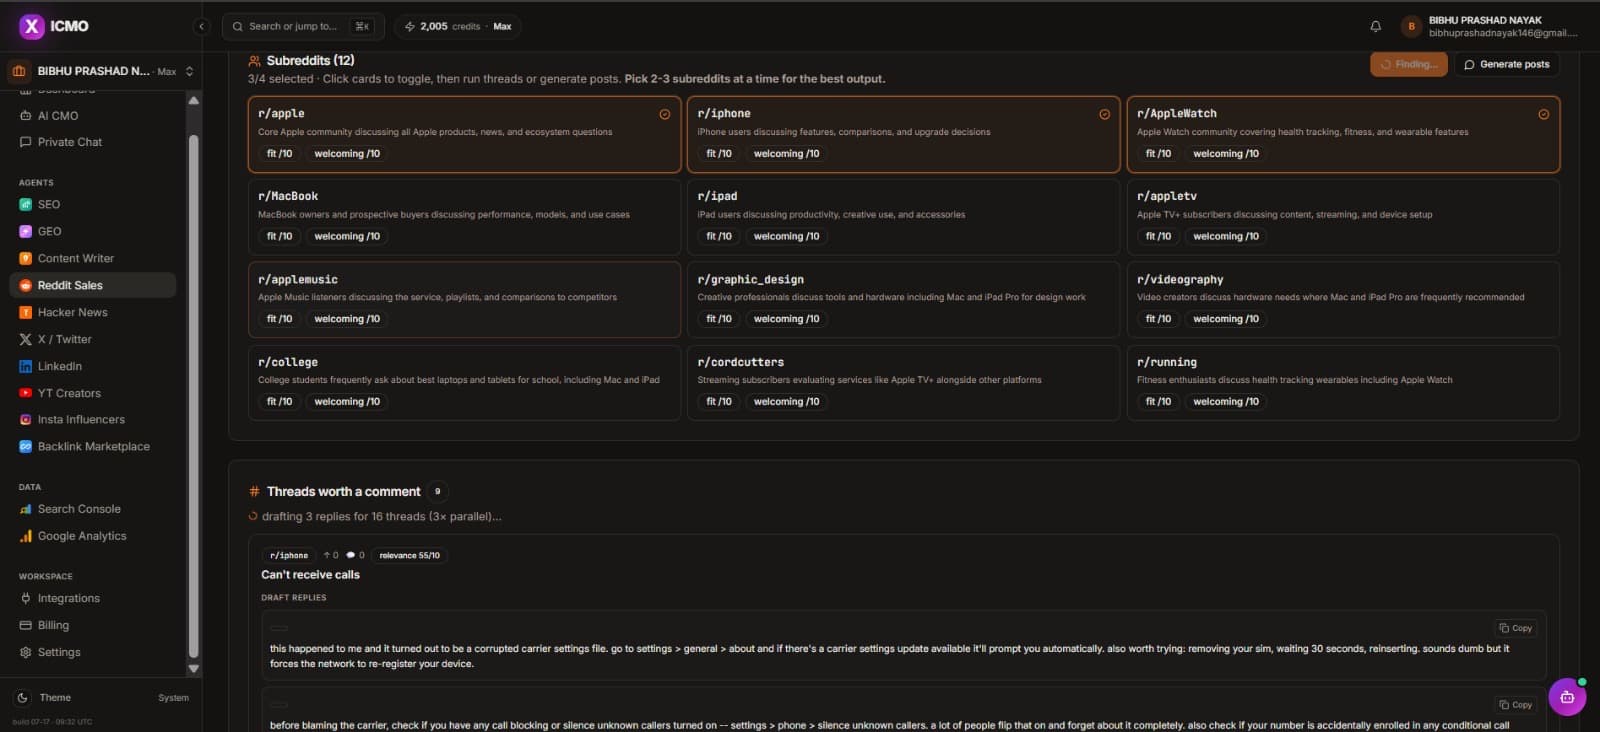Open Billing in the workspace section
Image resolution: width=1600 pixels, height=732 pixels.
pos(92,625)
